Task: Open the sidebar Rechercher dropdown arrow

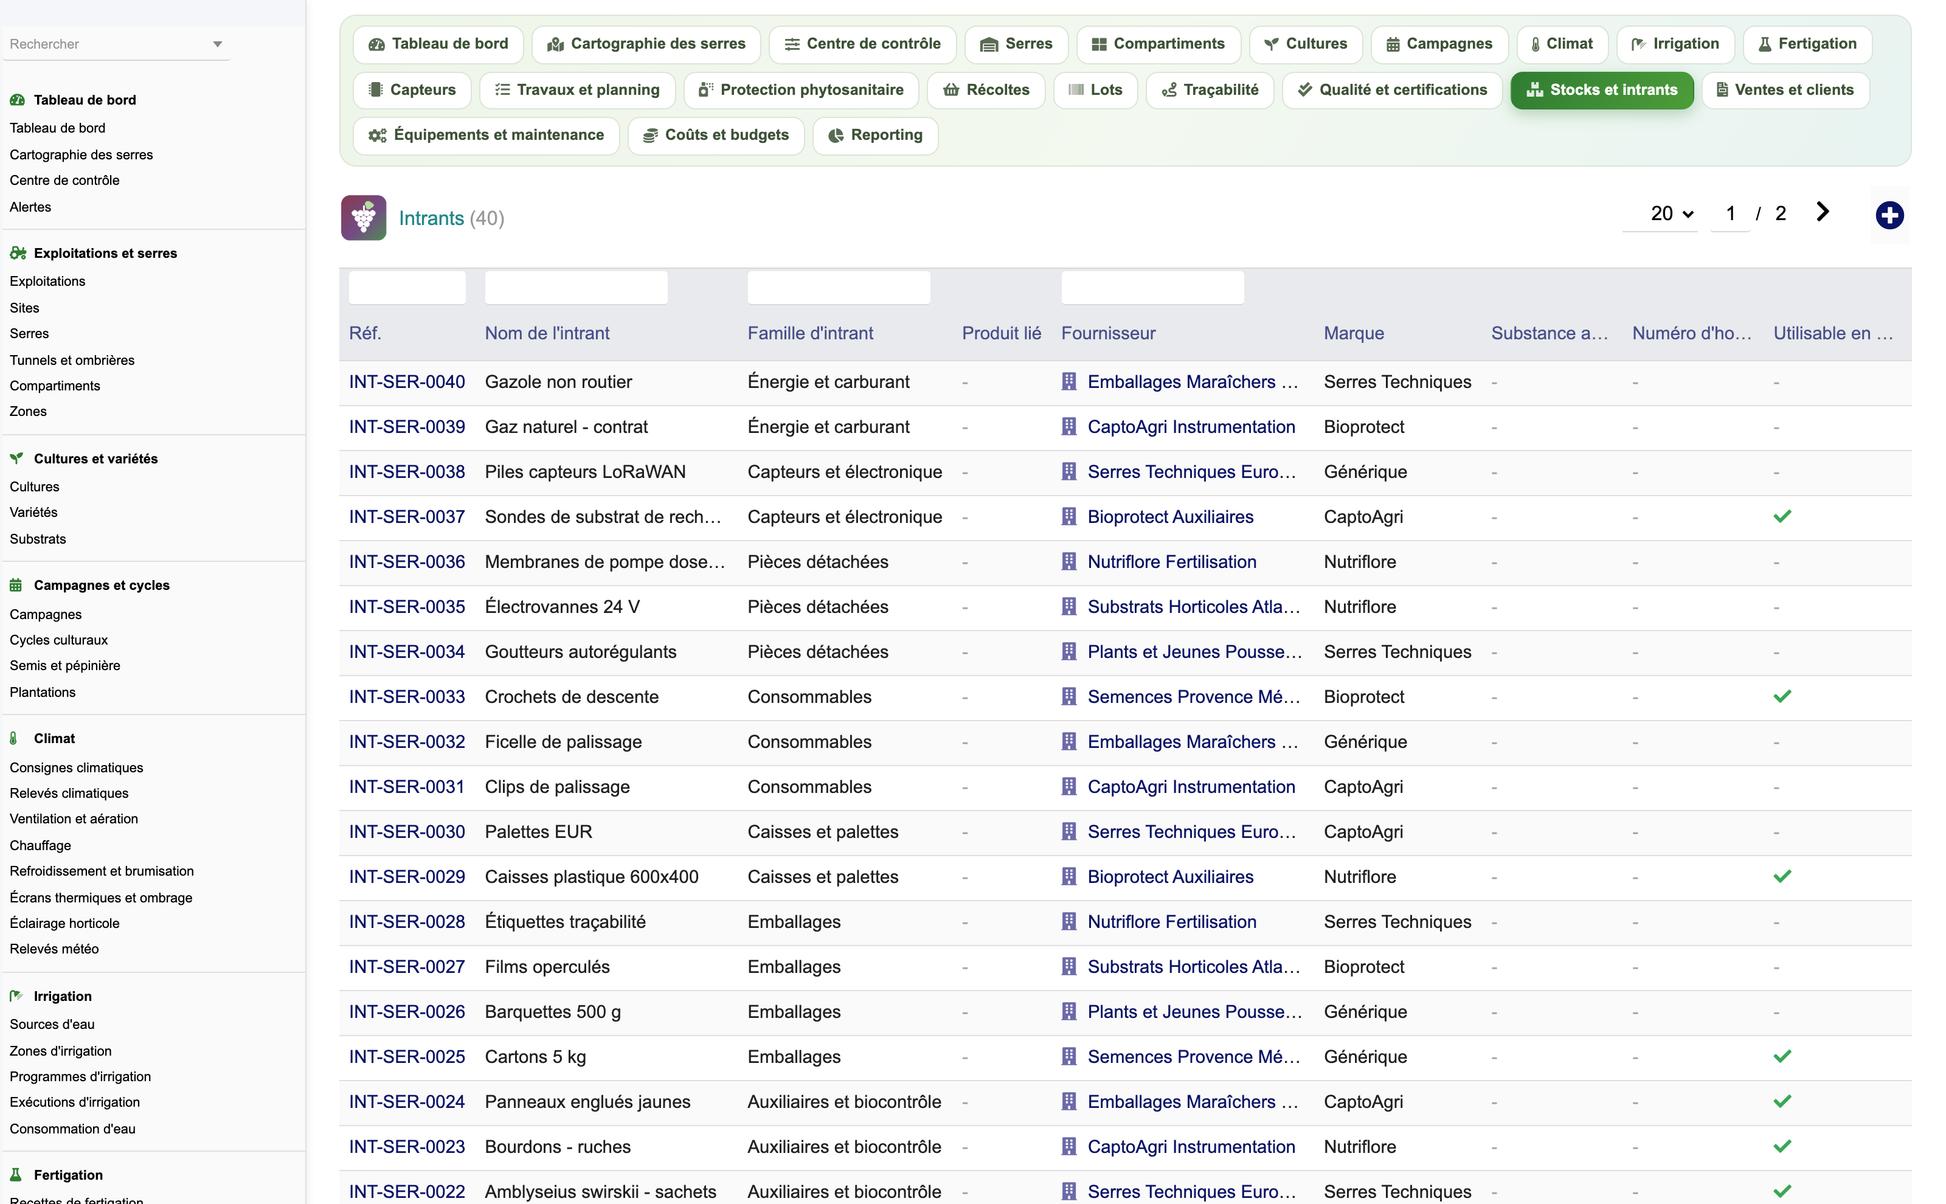Action: click(x=217, y=44)
